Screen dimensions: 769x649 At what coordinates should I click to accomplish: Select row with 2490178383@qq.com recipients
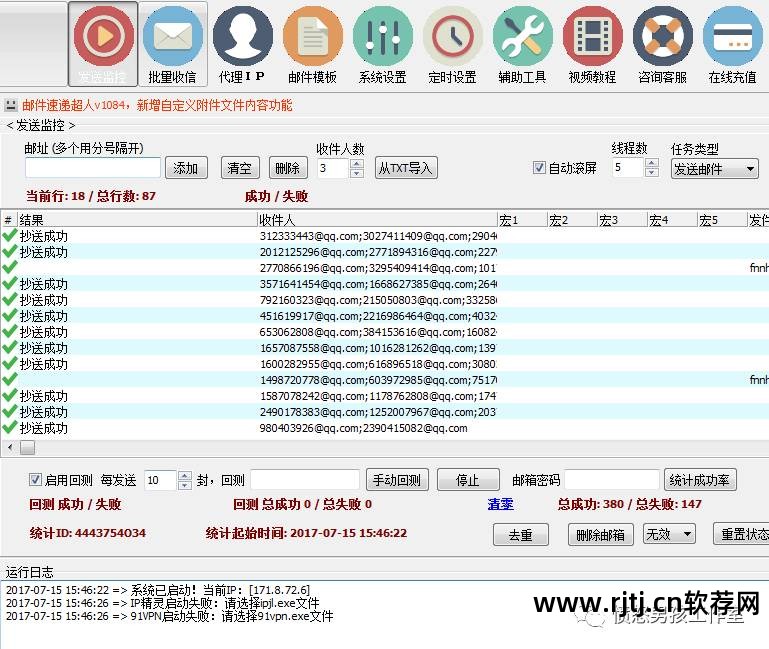click(x=384, y=412)
